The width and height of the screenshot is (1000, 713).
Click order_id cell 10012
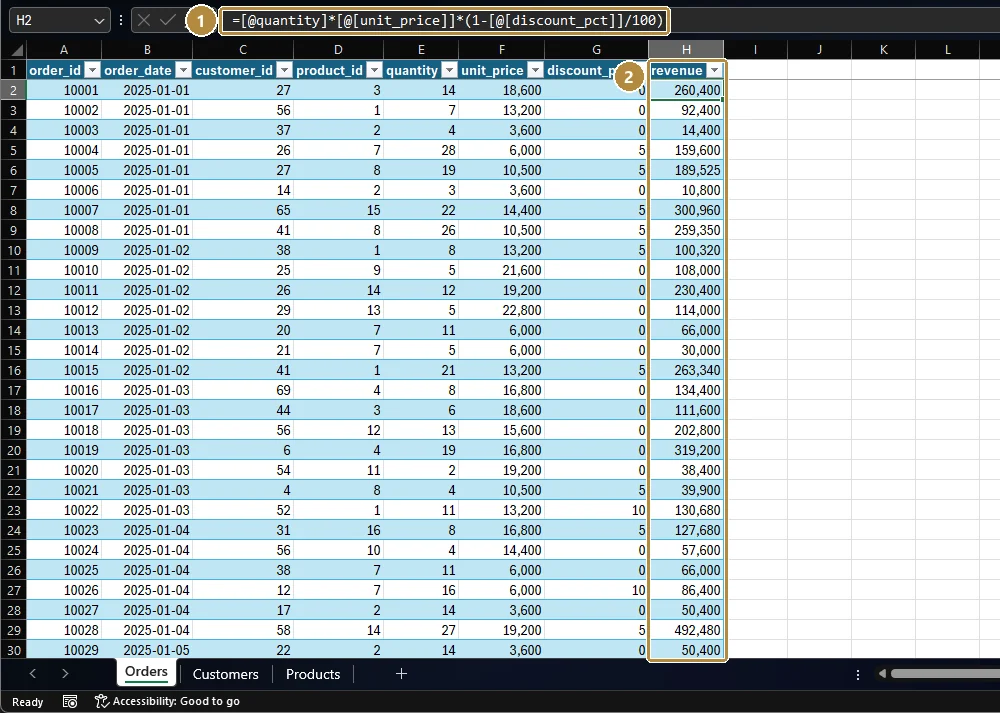click(64, 310)
